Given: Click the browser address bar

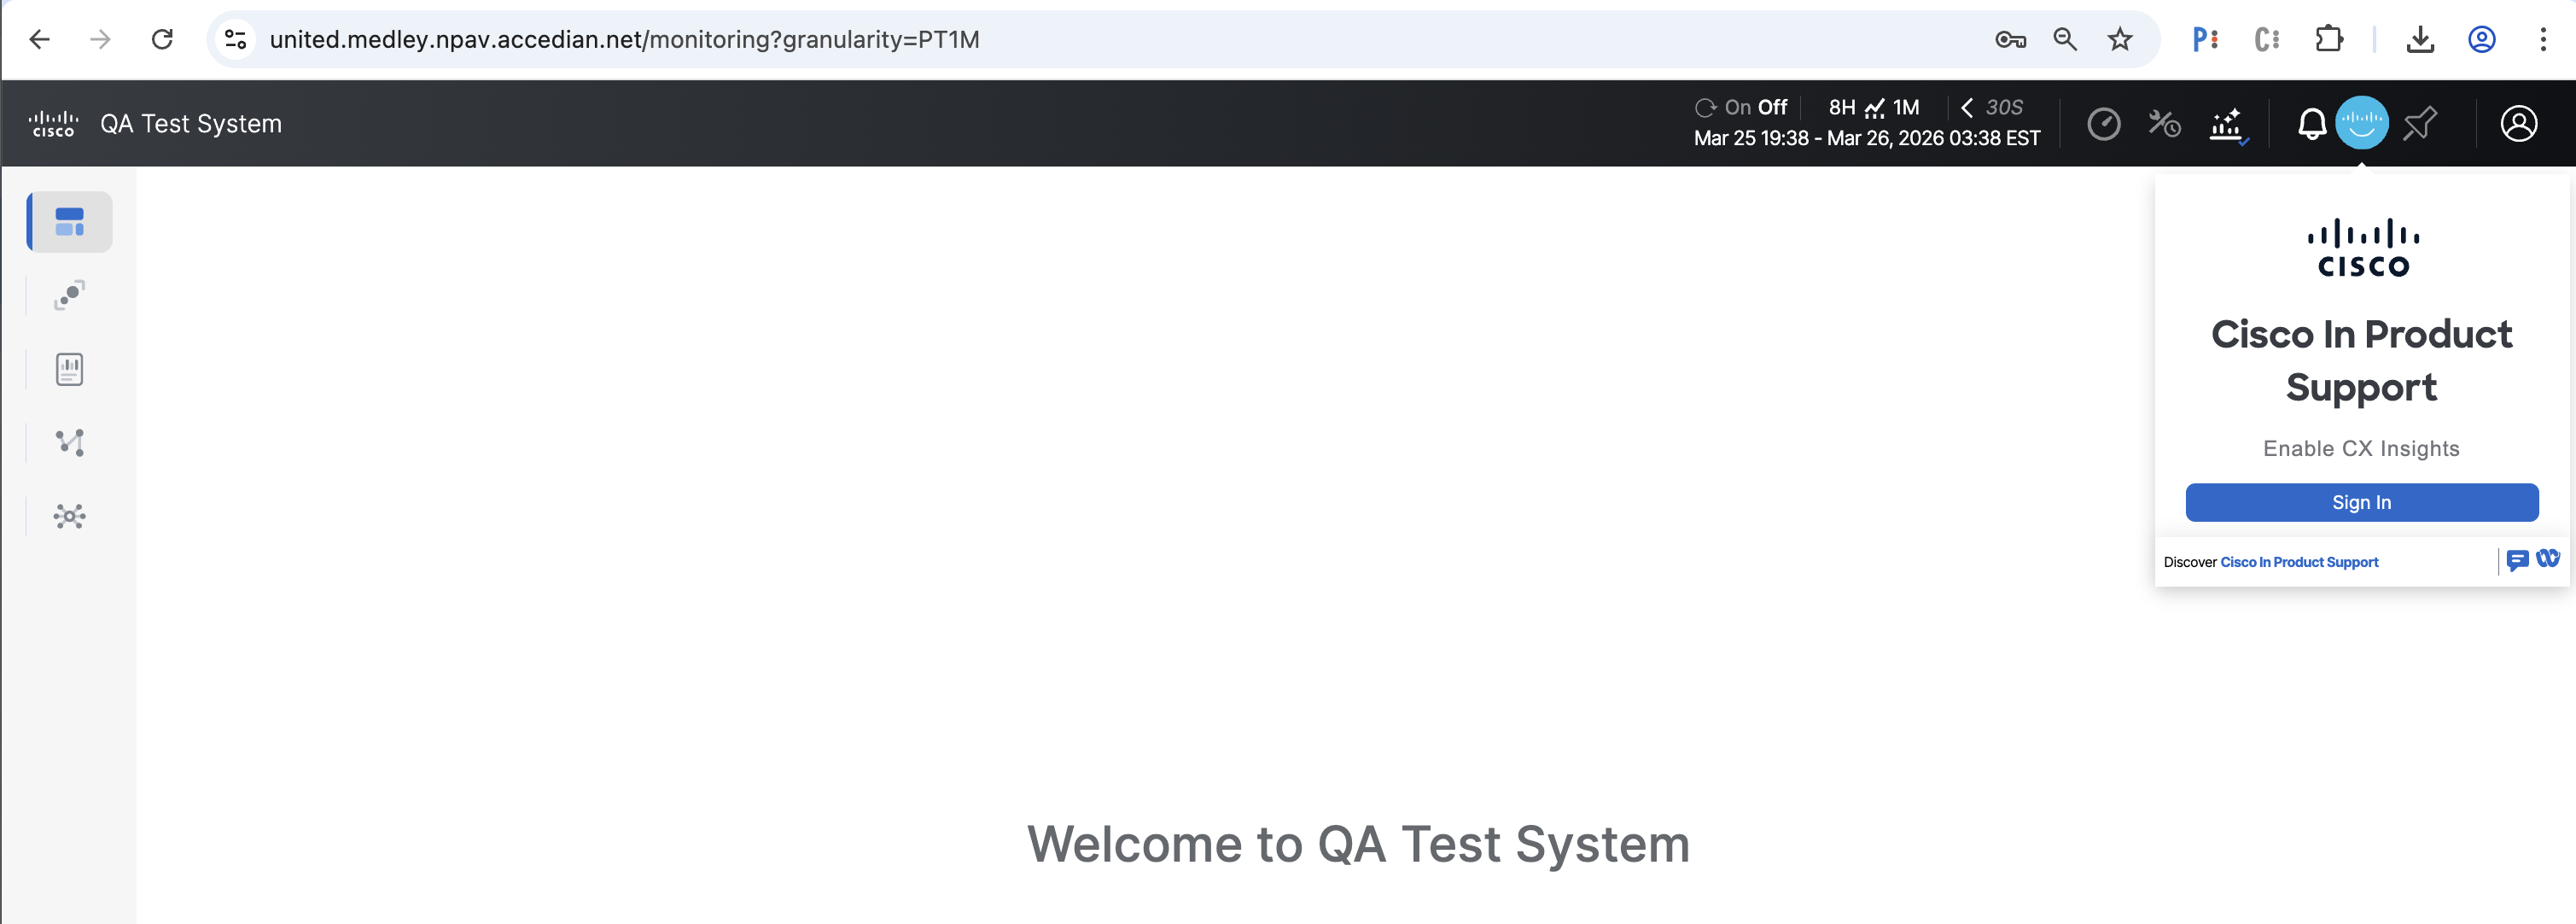Looking at the screenshot, I should click(x=1100, y=39).
